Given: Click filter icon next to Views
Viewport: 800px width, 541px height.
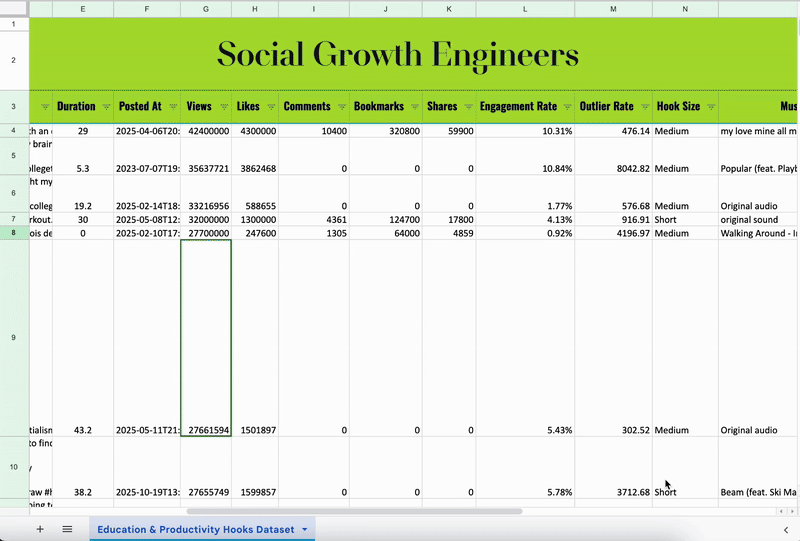Looking at the screenshot, I should pyautogui.click(x=222, y=107).
